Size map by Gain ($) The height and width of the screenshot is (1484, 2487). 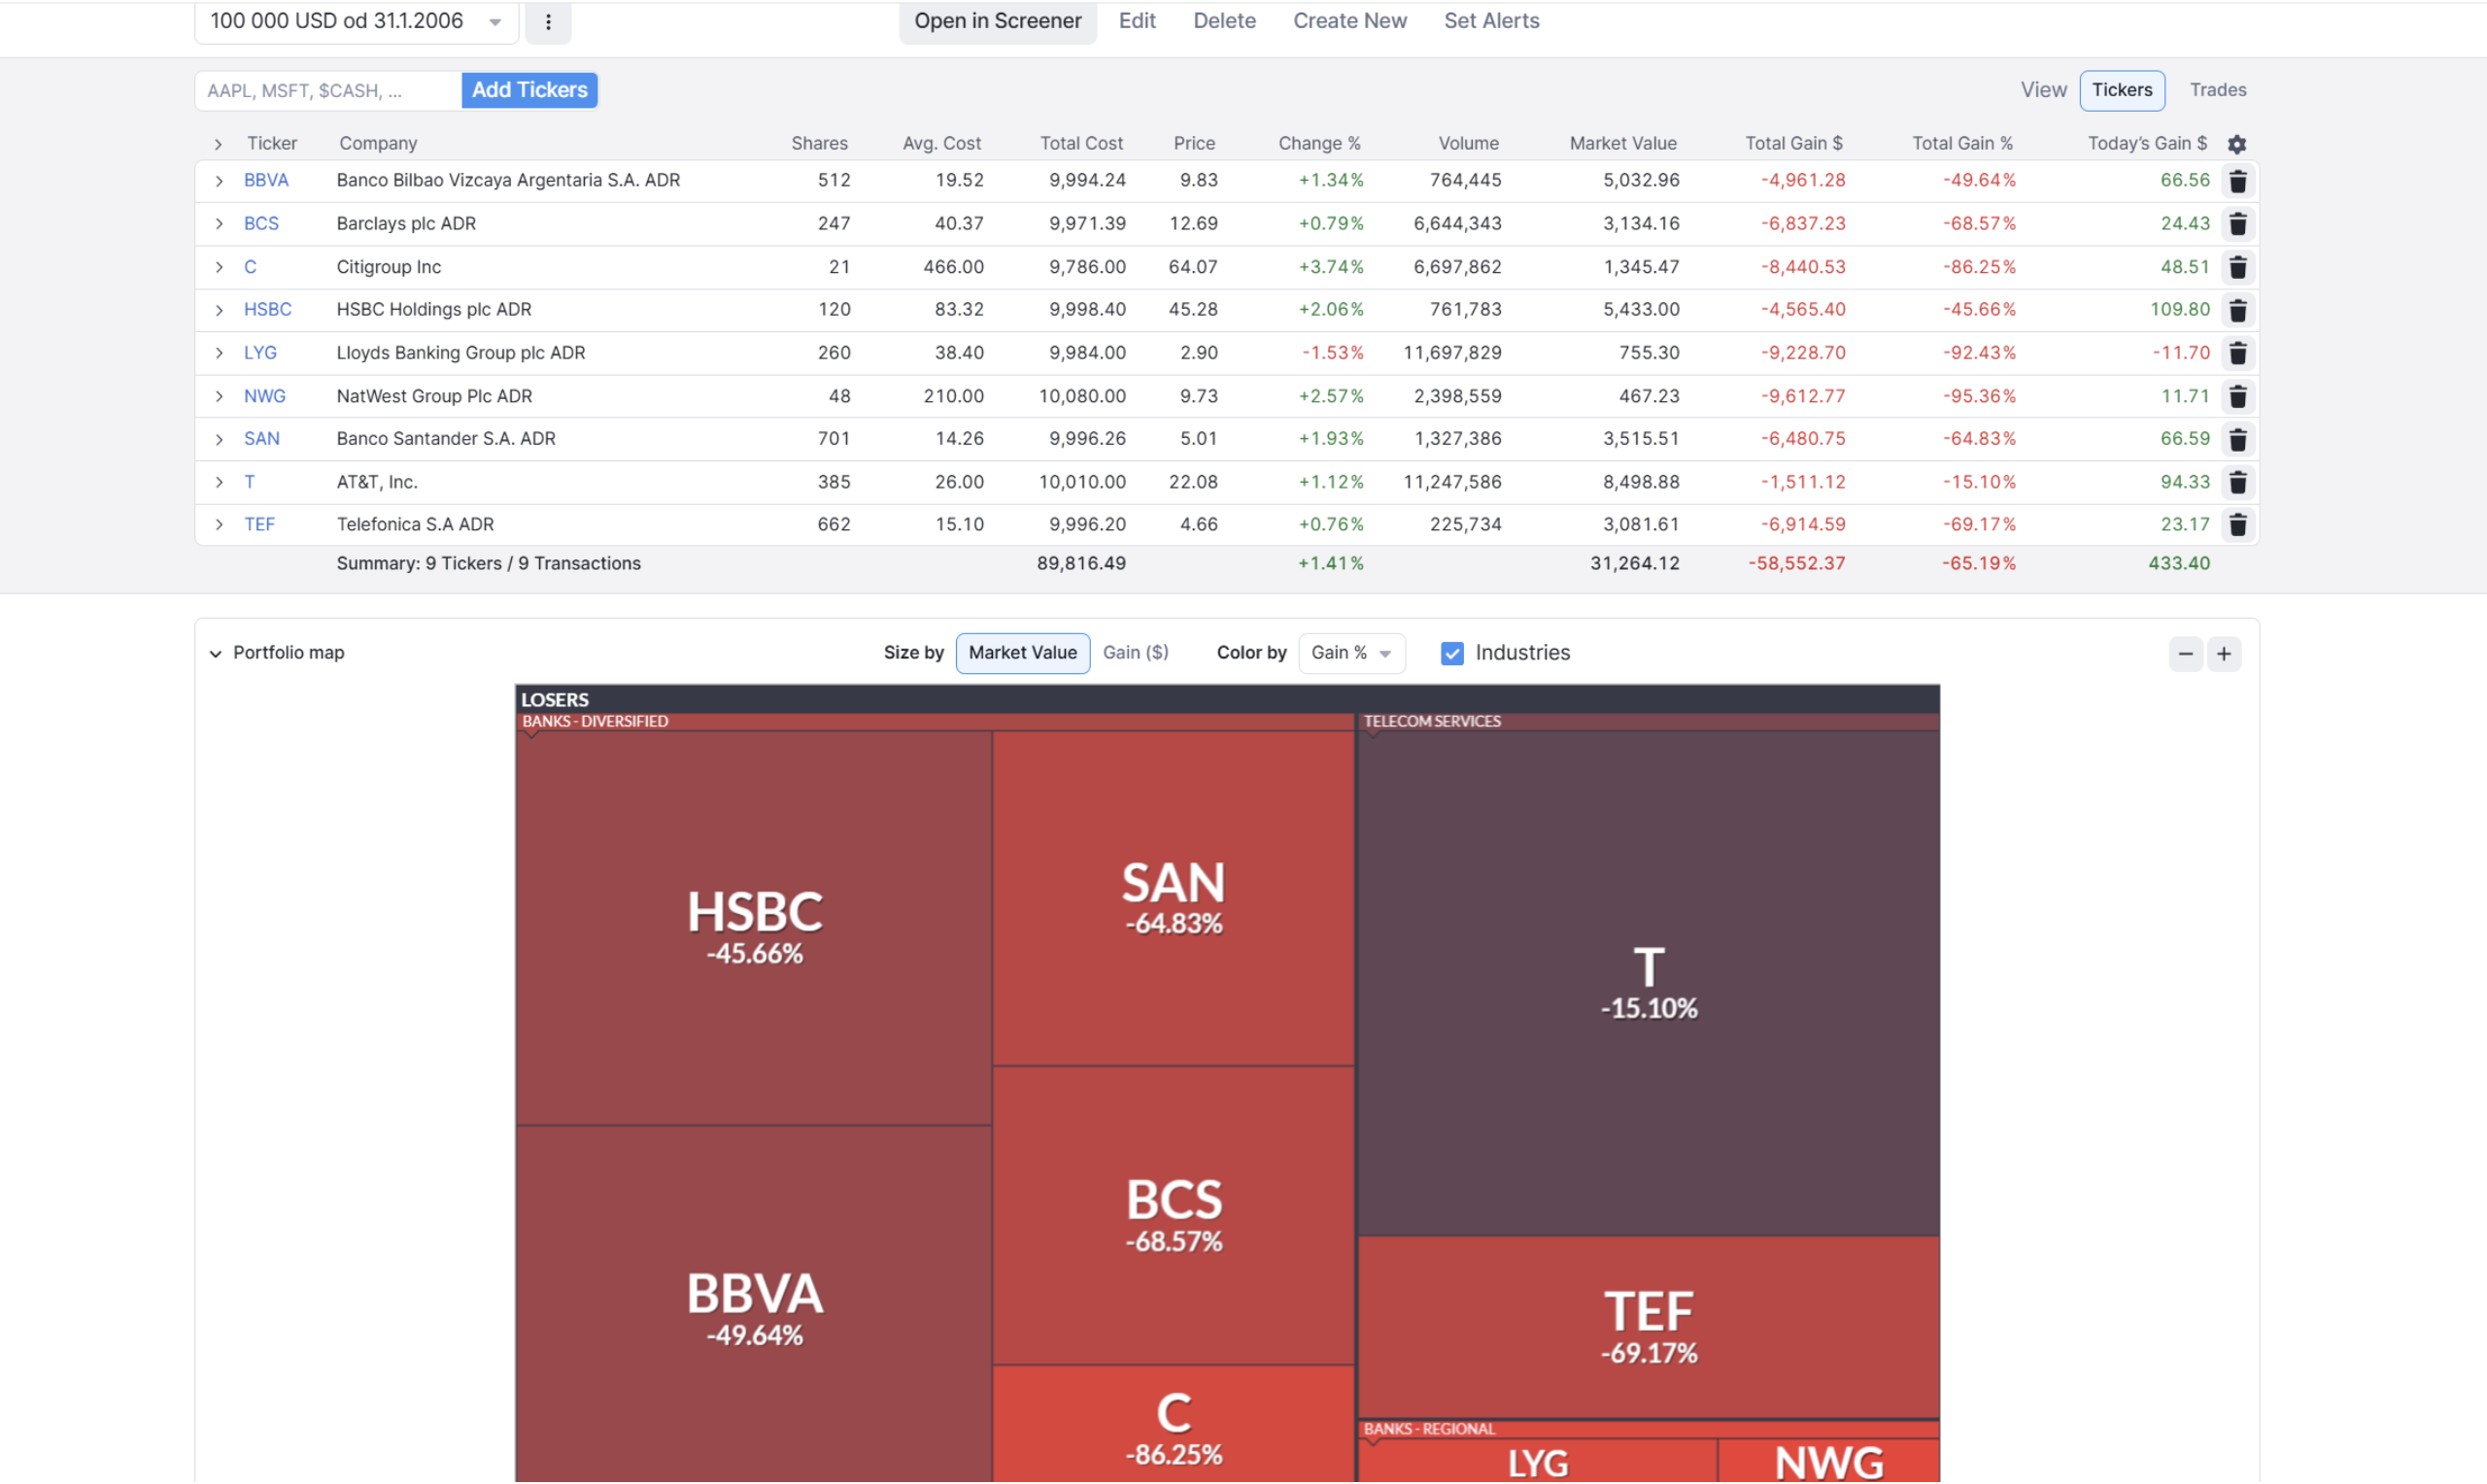[1135, 653]
